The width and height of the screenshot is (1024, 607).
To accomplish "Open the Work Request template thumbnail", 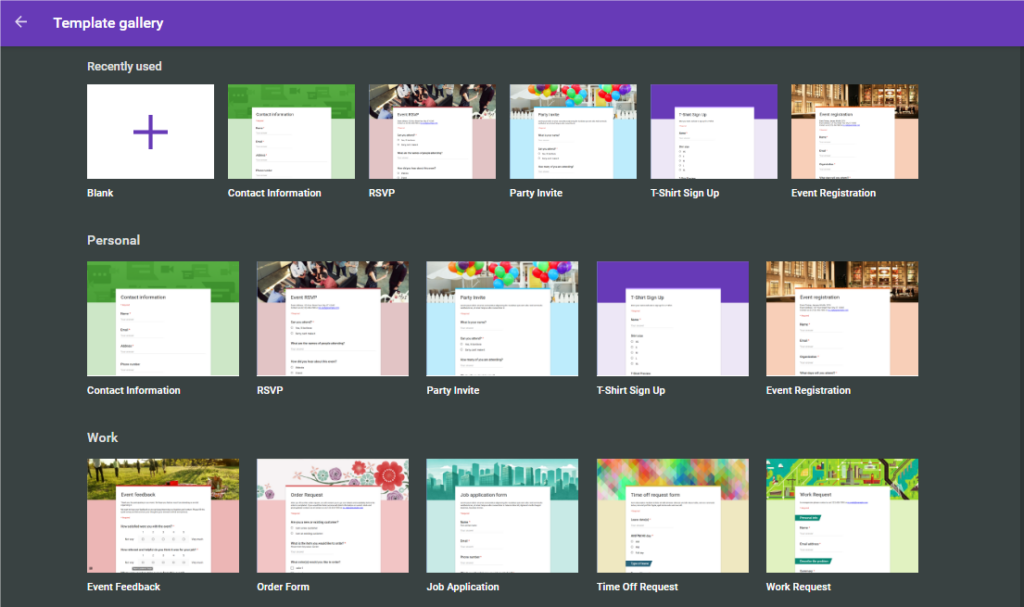I will pyautogui.click(x=842, y=515).
